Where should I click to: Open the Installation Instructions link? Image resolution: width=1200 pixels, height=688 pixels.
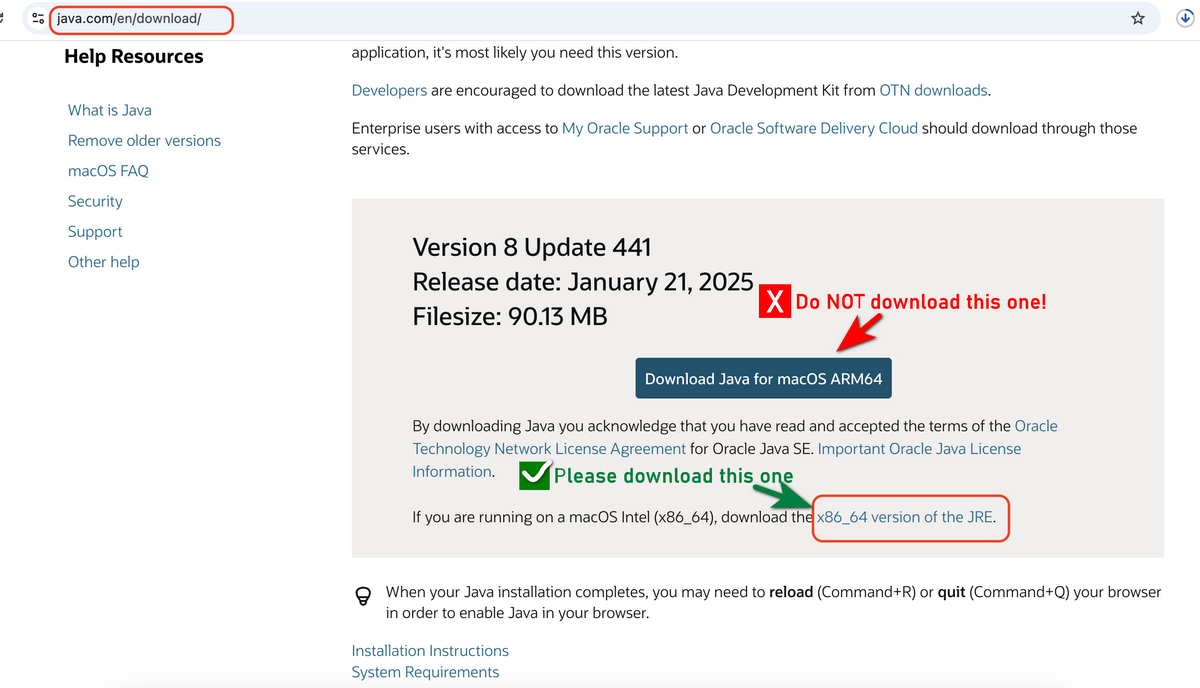(x=430, y=650)
